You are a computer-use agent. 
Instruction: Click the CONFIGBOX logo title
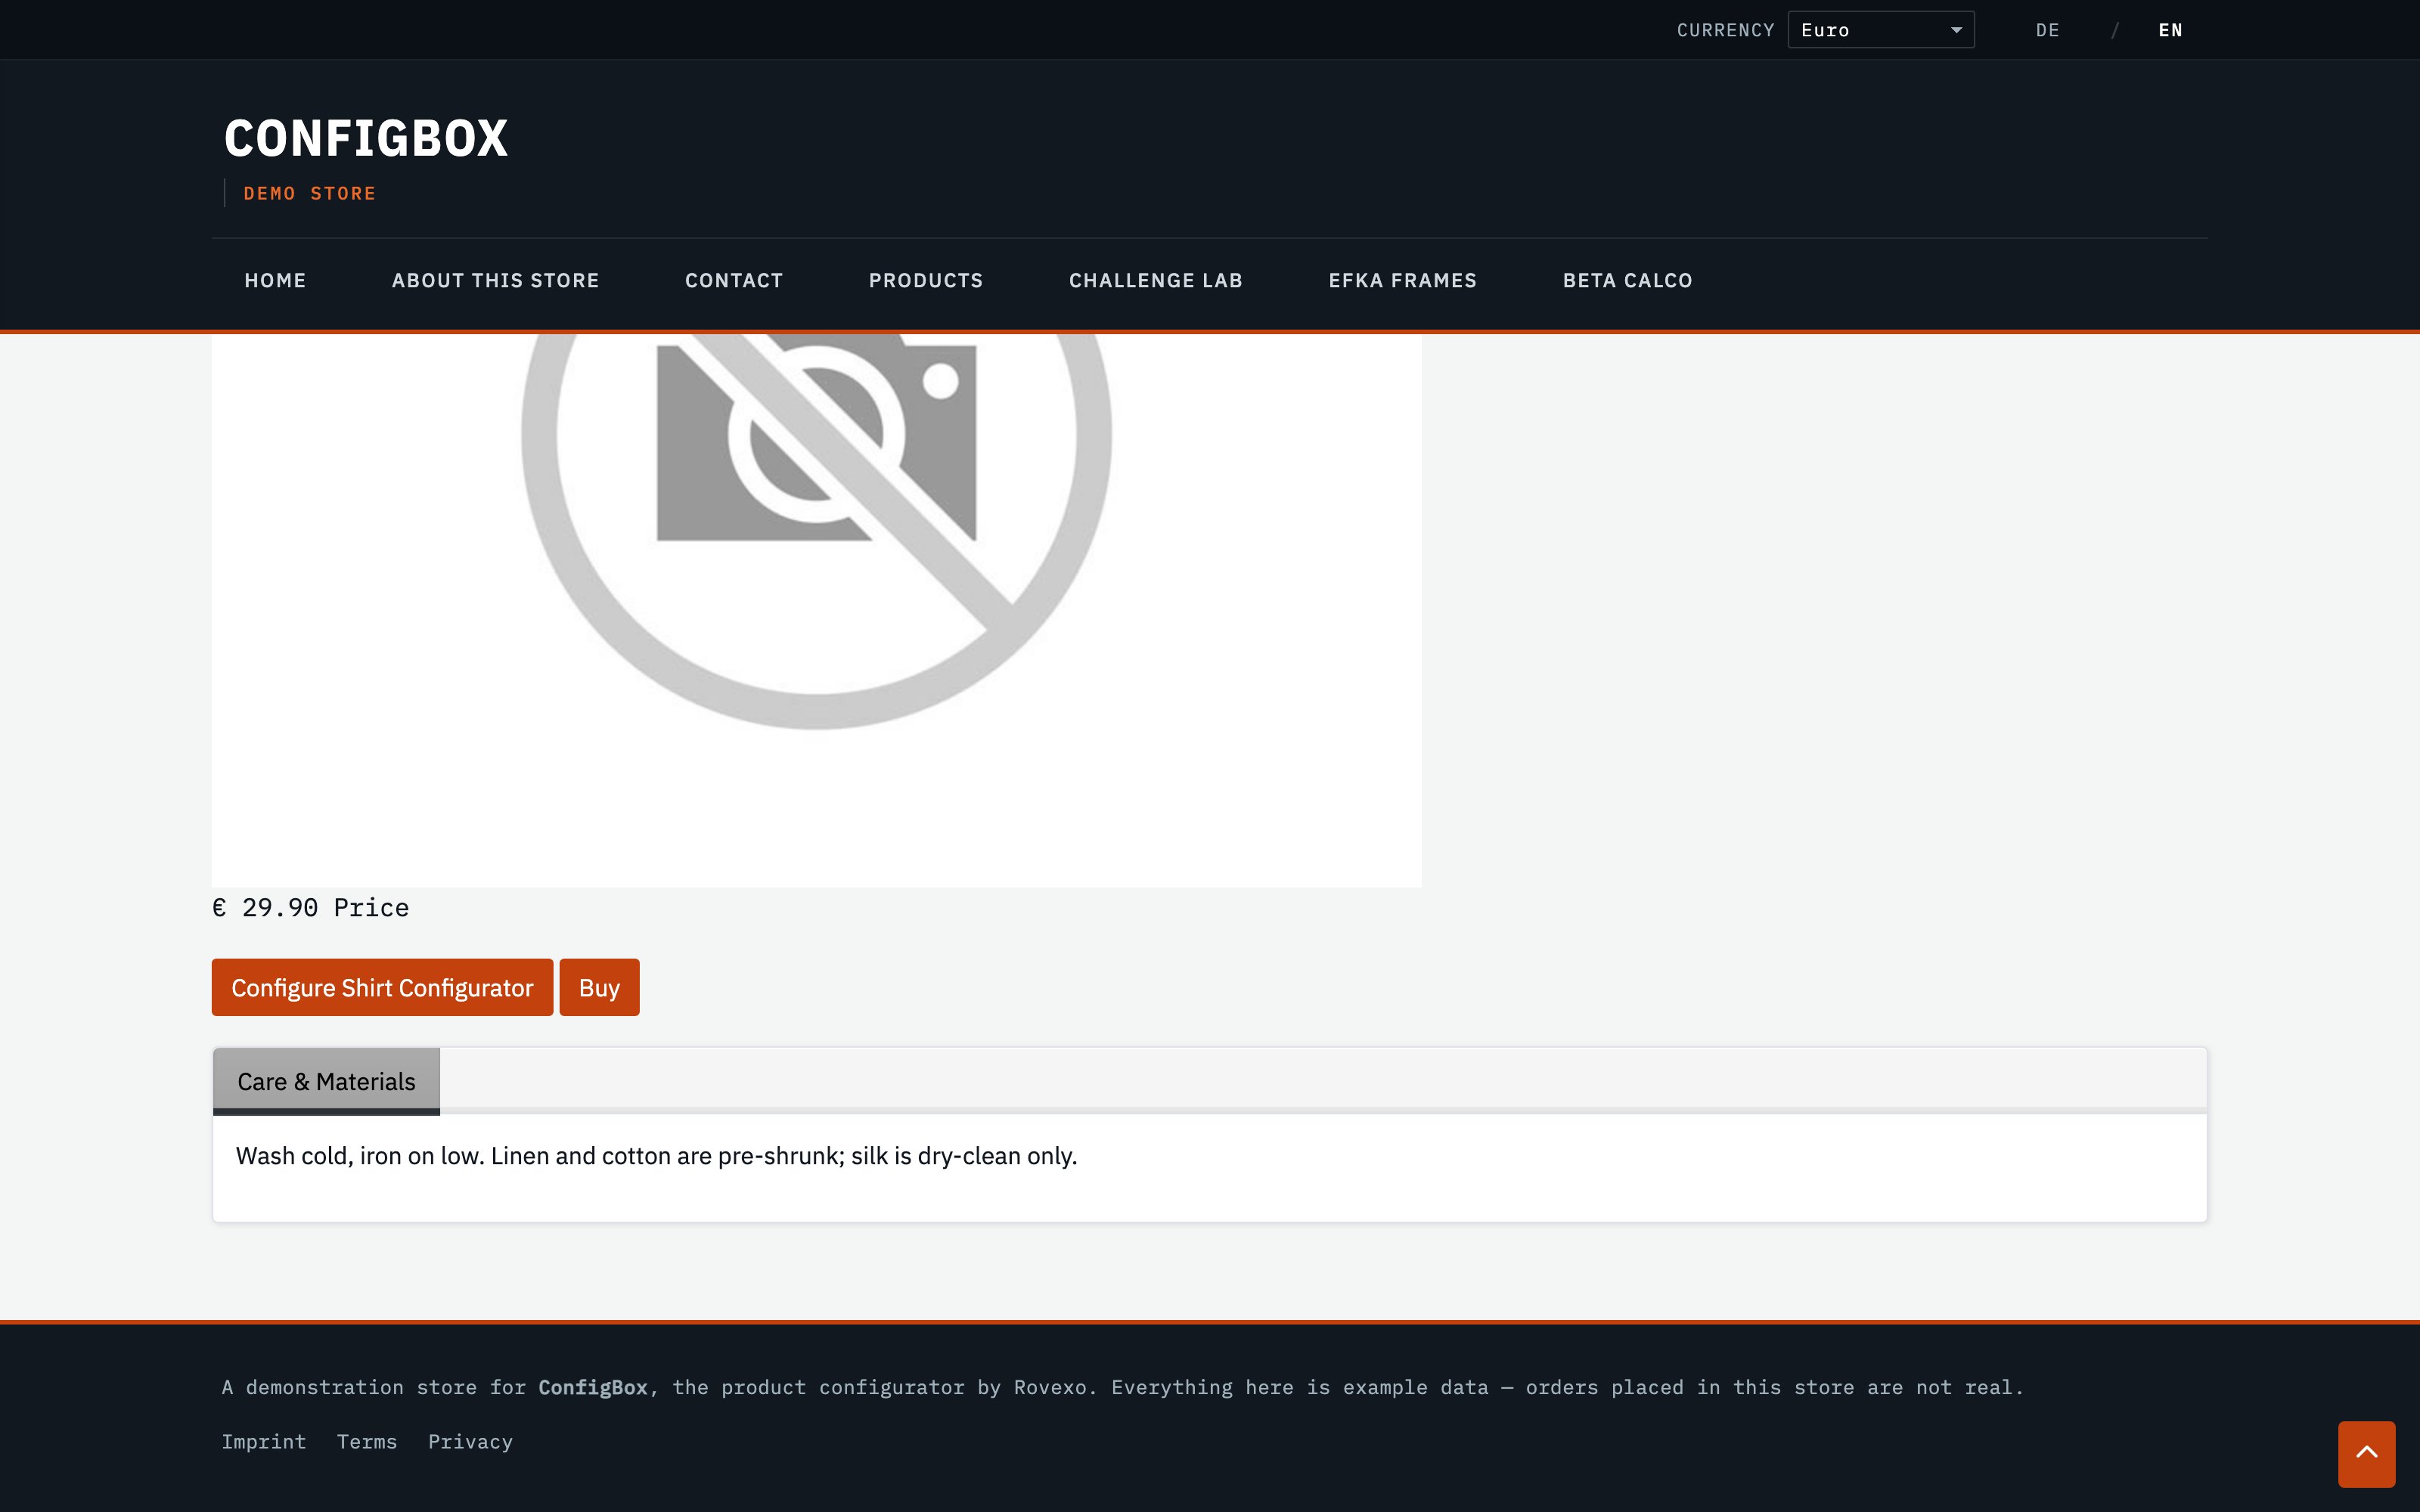click(366, 138)
